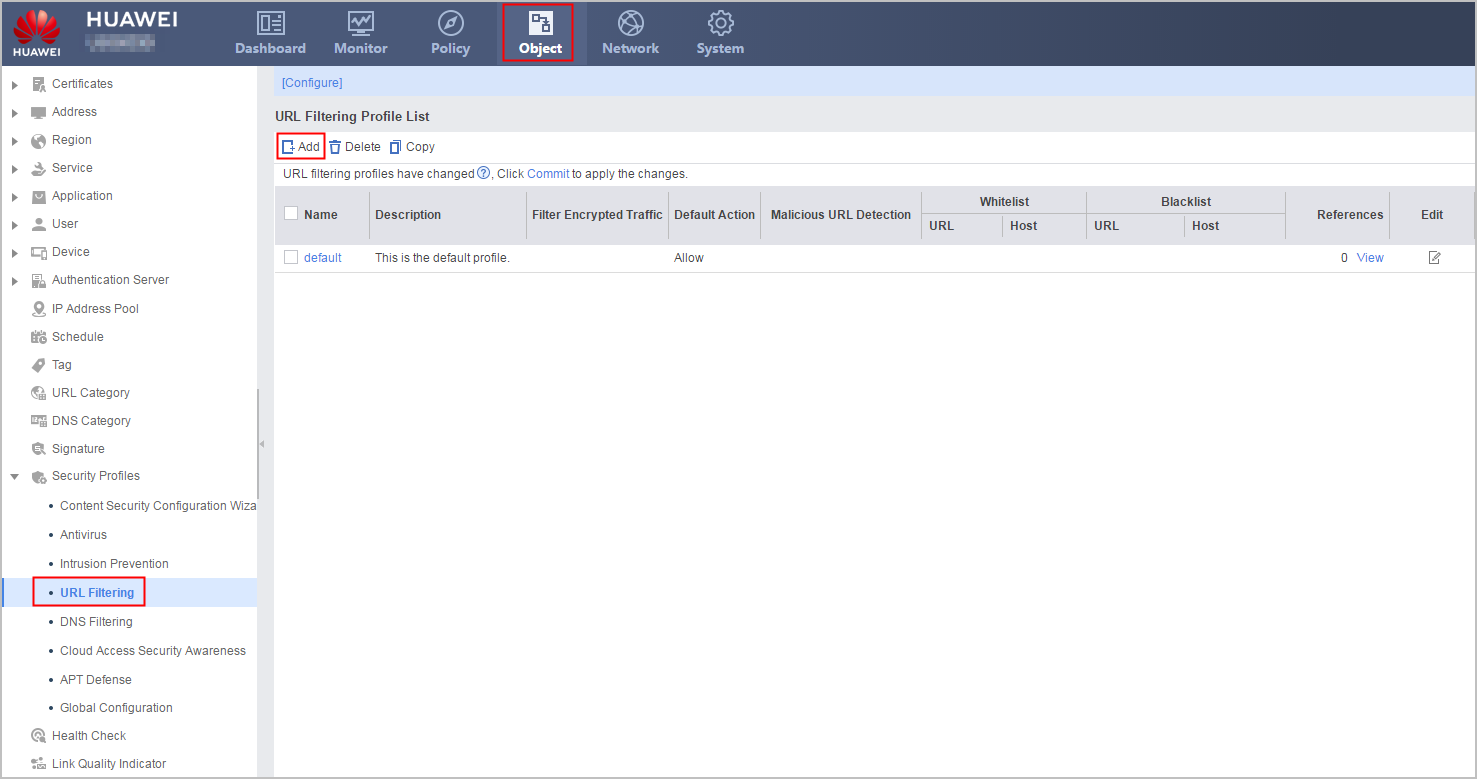Viewport: 1477px width, 779px height.
Task: Check the default profile row checkbox
Action: point(291,257)
